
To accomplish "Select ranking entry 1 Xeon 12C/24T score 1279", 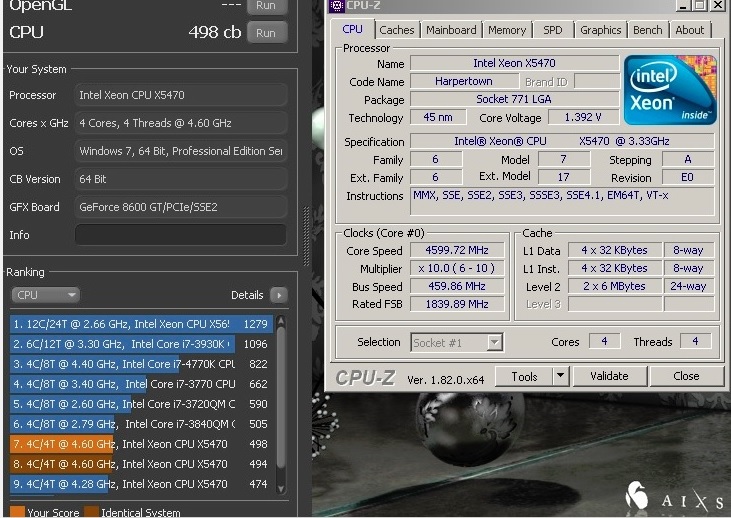I will [x=141, y=324].
